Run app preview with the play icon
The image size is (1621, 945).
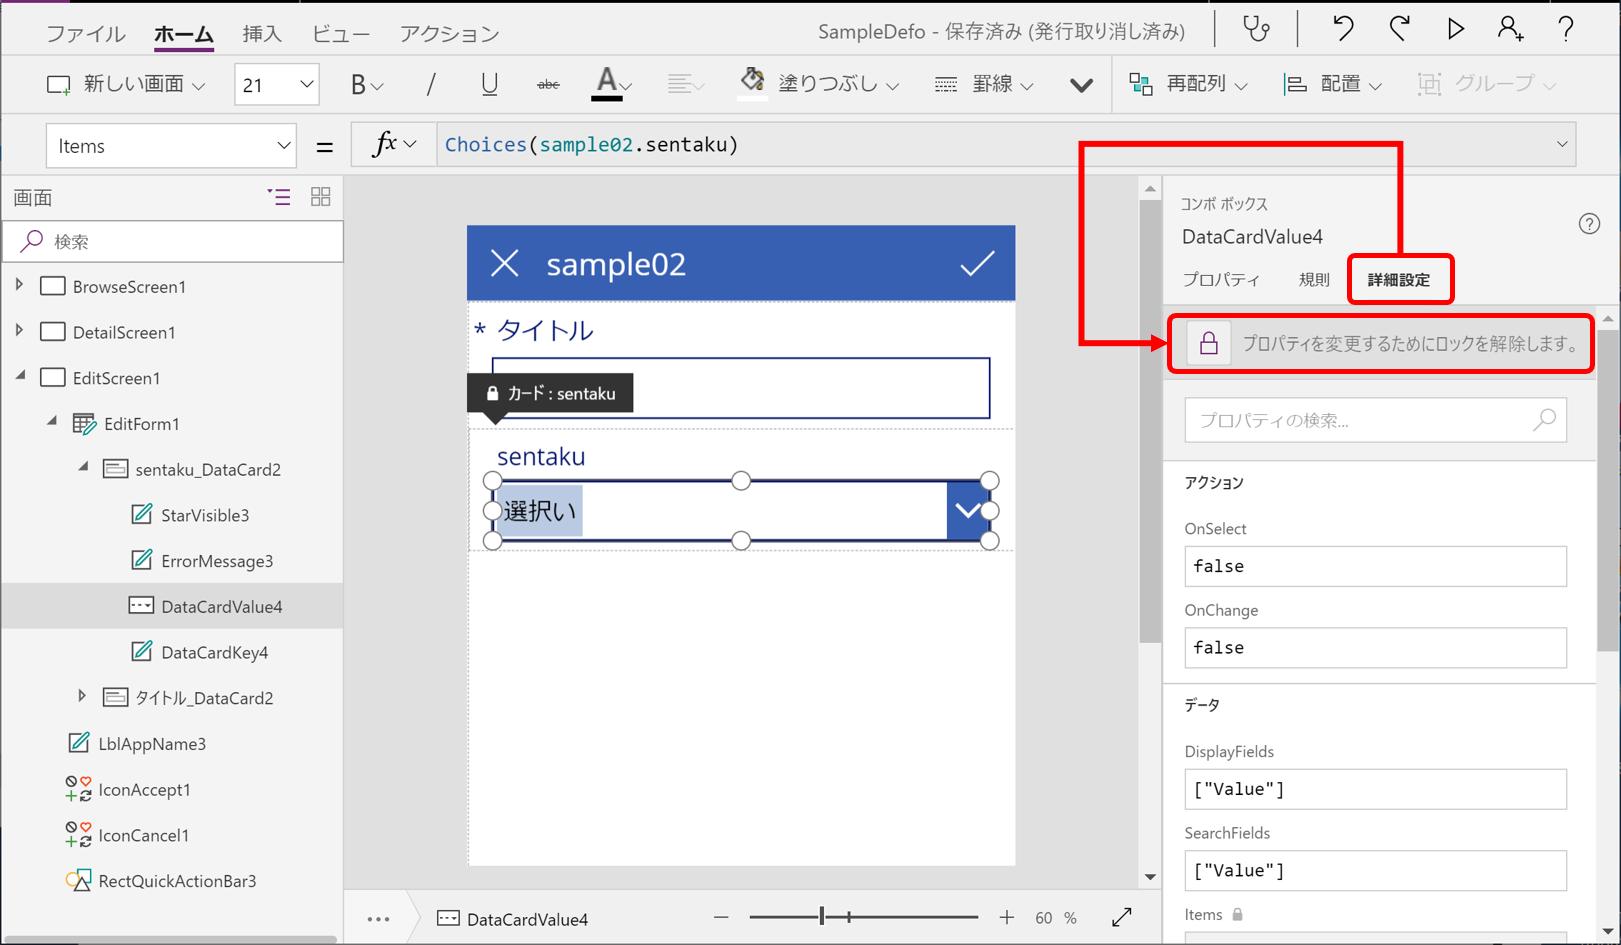coord(1456,29)
